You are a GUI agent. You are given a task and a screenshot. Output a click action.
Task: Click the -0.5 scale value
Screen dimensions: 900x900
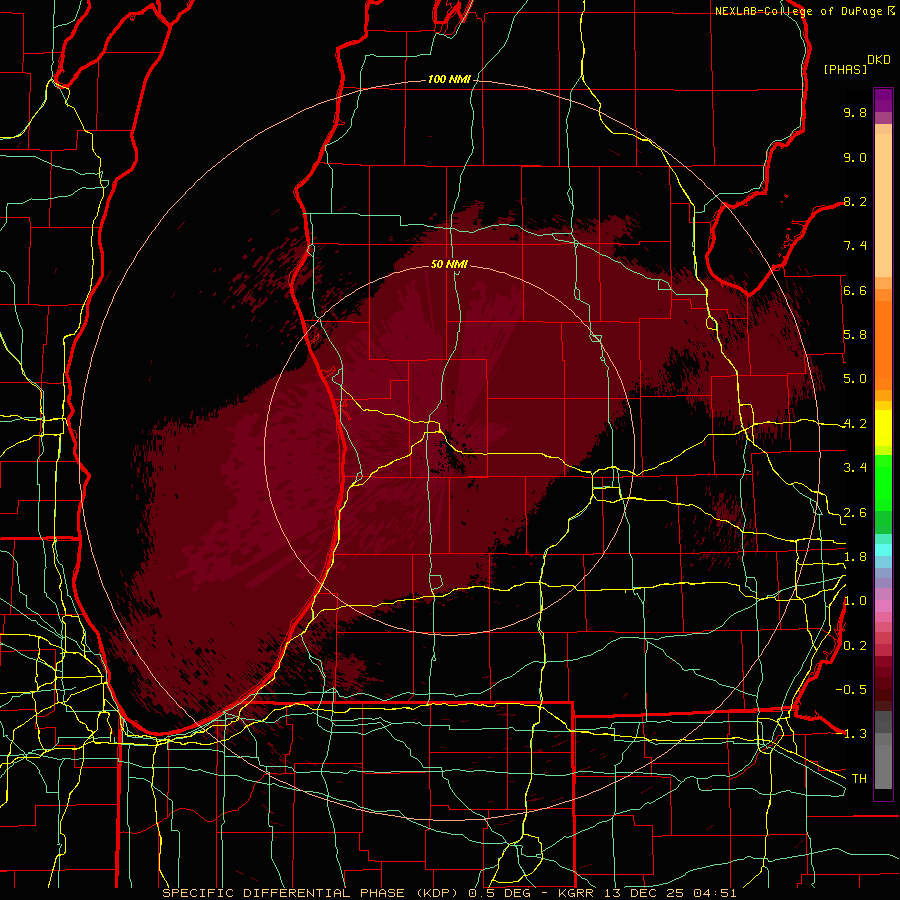tap(851, 690)
